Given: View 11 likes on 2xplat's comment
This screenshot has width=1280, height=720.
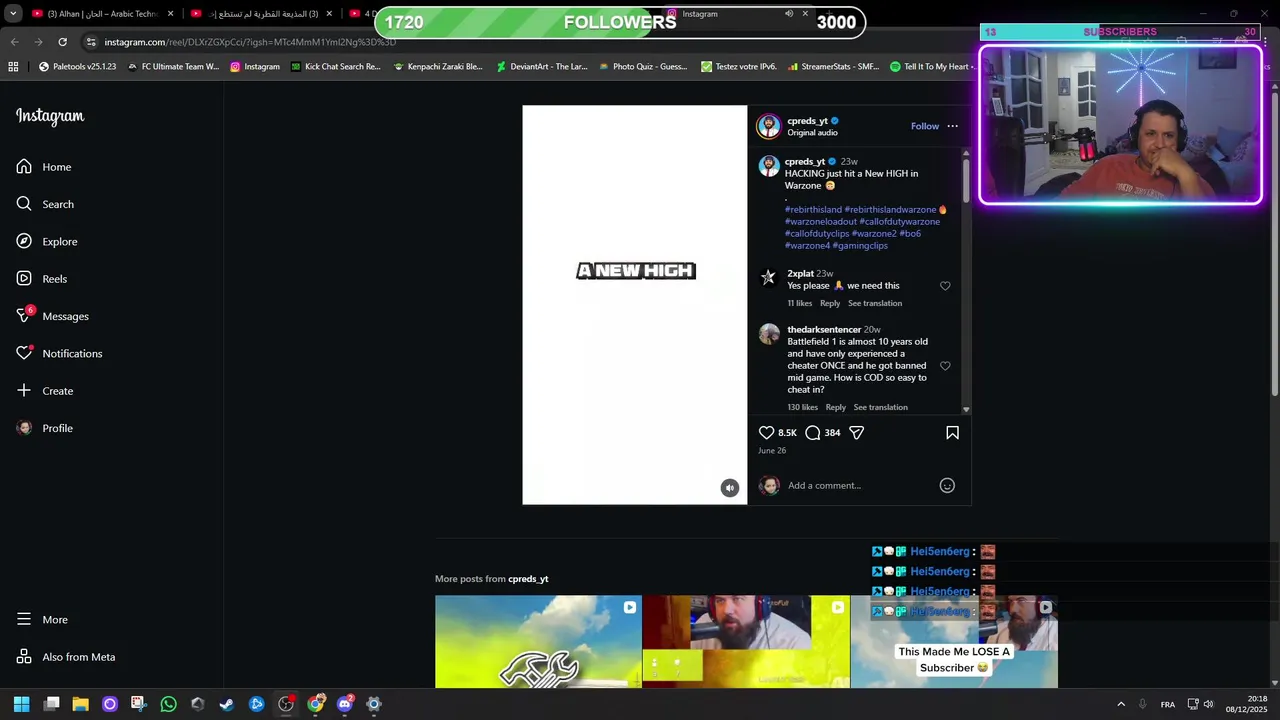Looking at the screenshot, I should [800, 303].
